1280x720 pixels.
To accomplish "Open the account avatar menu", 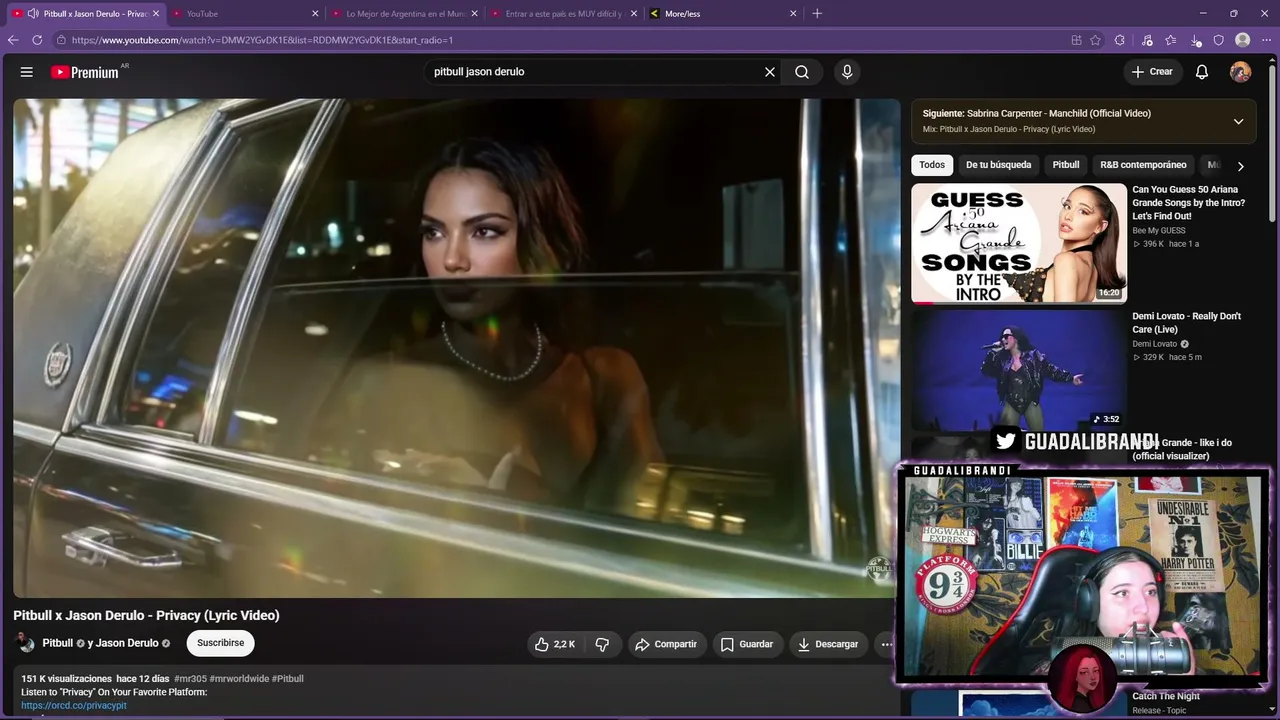I will point(1240,72).
